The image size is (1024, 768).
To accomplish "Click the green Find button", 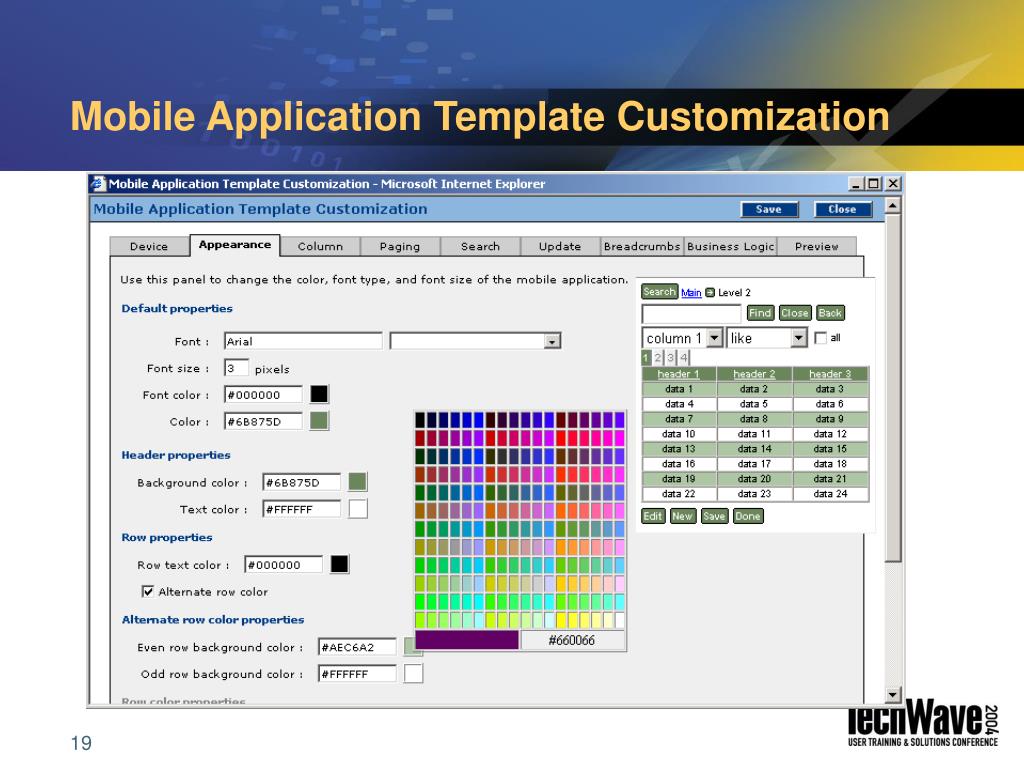I will click(760, 313).
